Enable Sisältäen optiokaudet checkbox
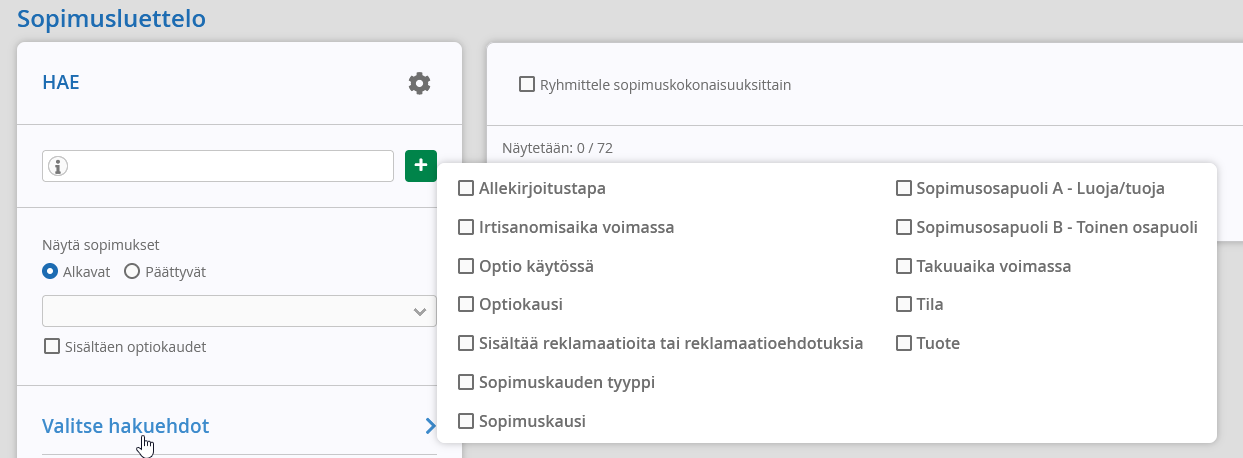The image size is (1243, 458). click(52, 347)
